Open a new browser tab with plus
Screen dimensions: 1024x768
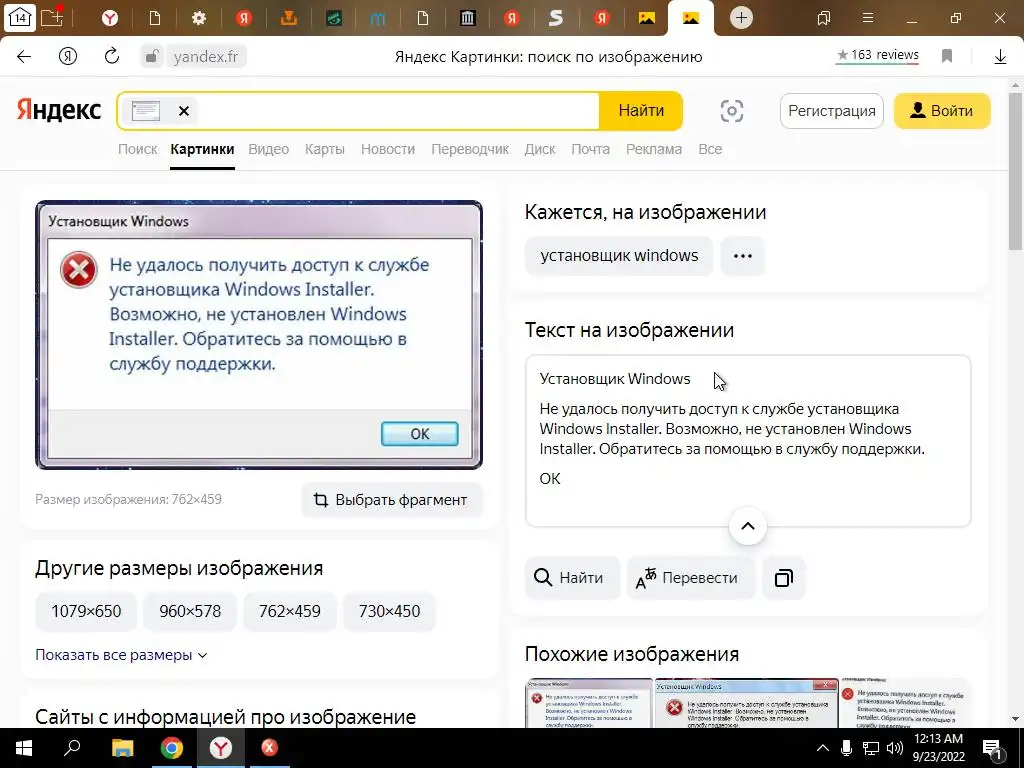click(741, 18)
